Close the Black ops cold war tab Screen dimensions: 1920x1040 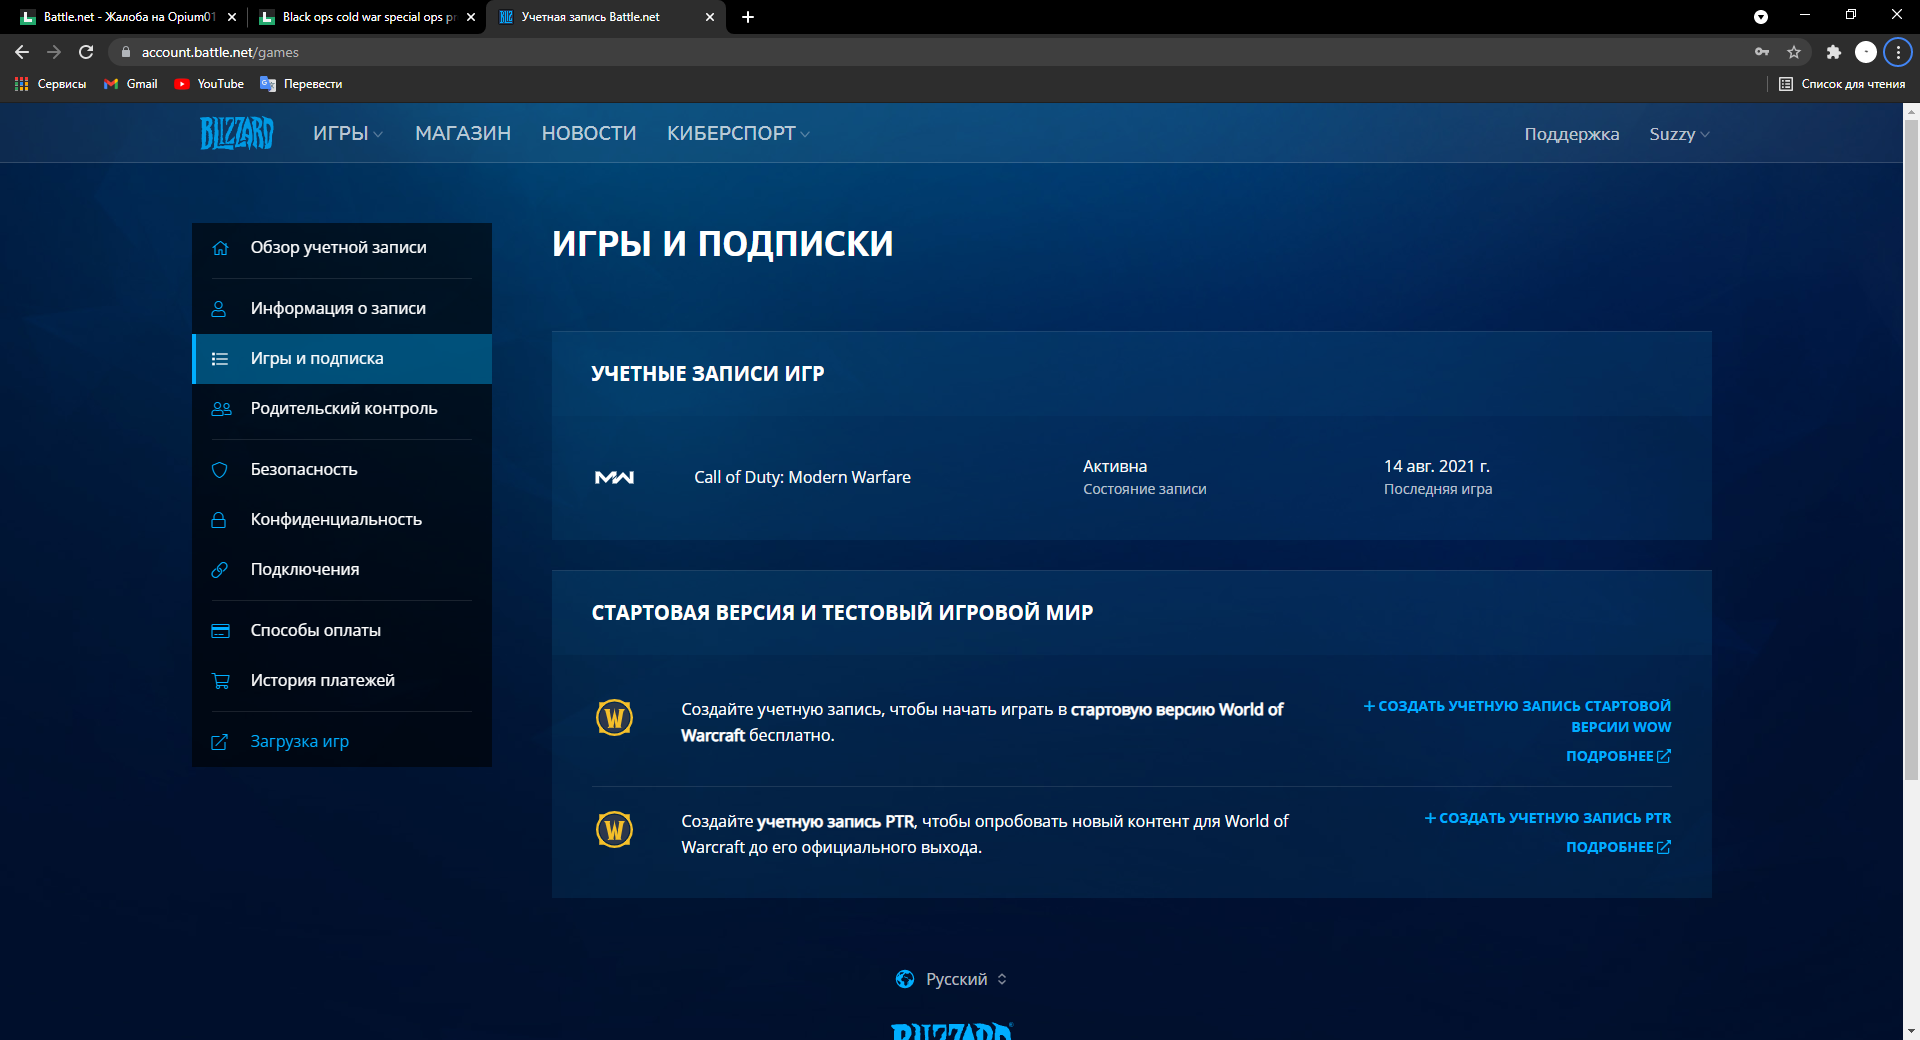pos(471,17)
